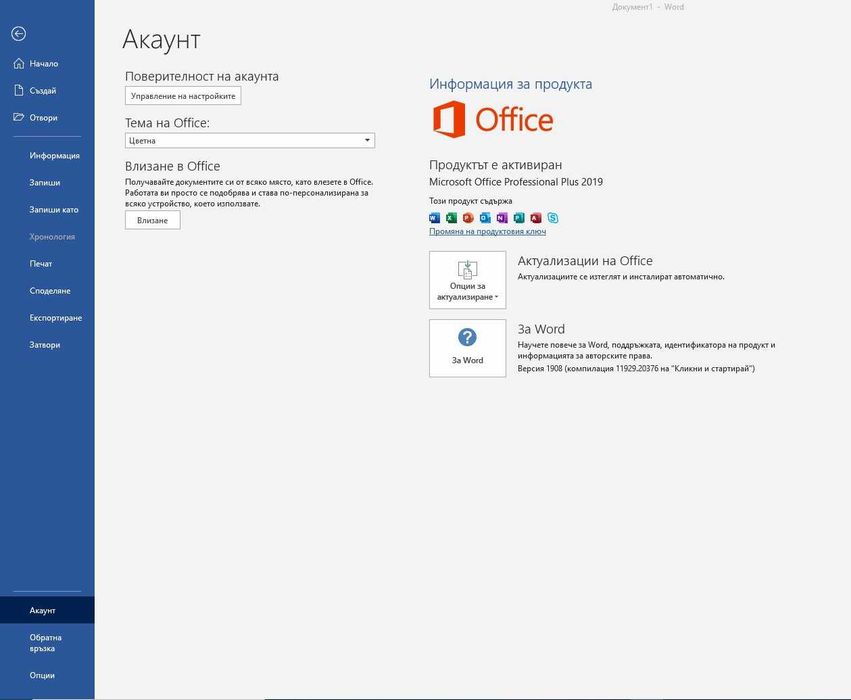Click the Информация за продукта heading
Viewport: 851px width, 700px height.
pos(511,84)
